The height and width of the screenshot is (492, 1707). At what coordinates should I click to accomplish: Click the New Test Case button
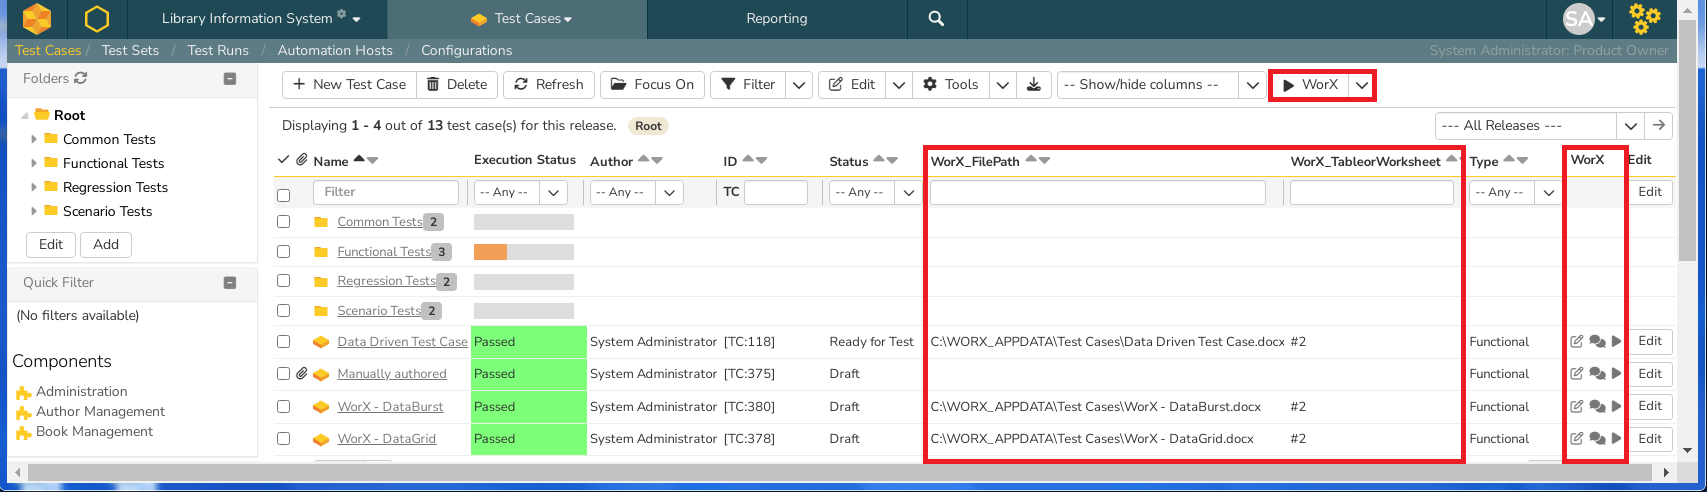click(x=349, y=85)
